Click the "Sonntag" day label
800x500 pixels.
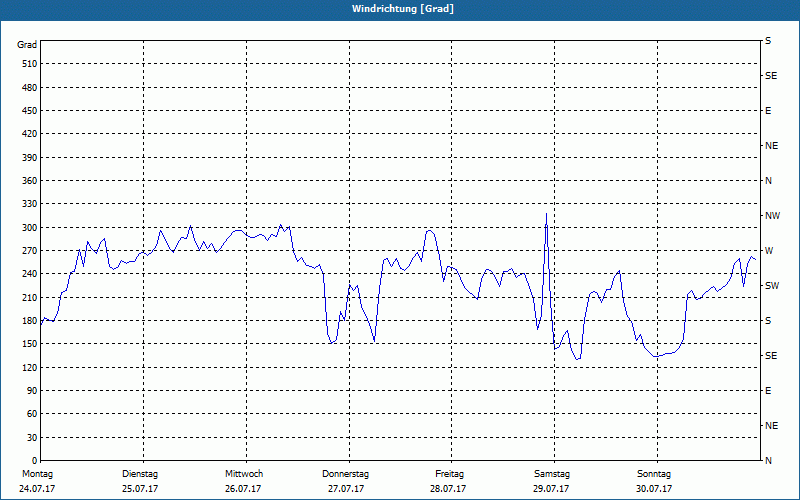coord(654,474)
